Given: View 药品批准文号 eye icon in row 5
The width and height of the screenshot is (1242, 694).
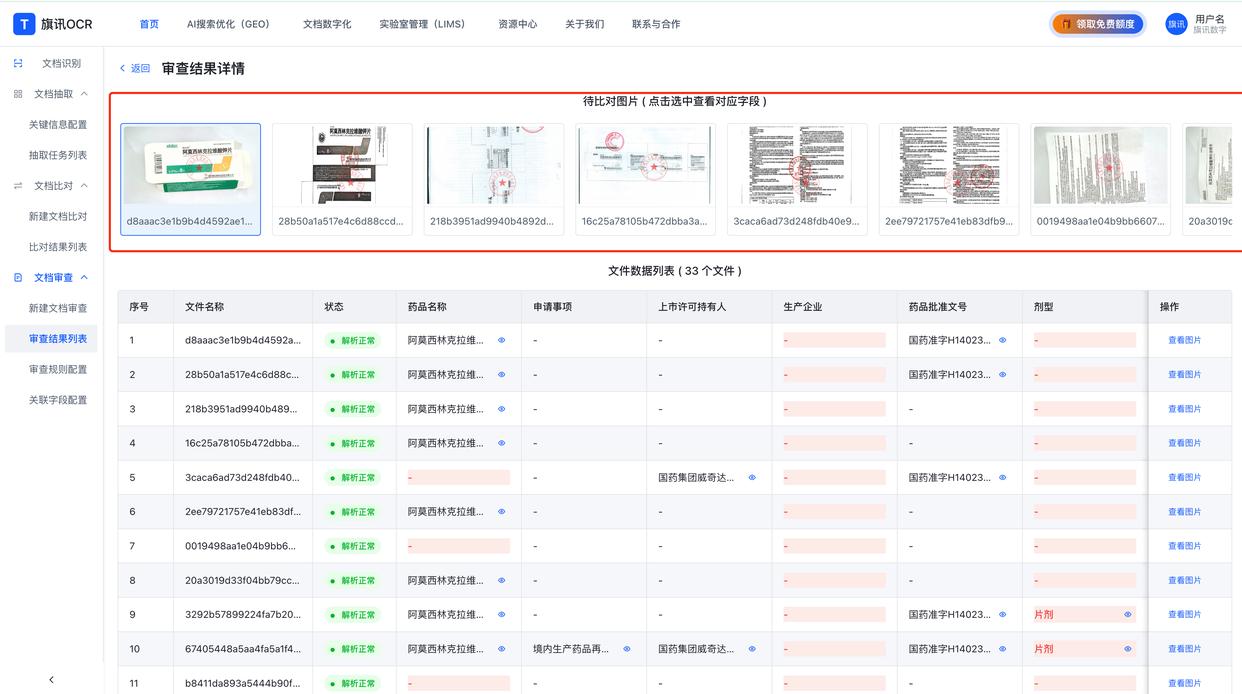Looking at the screenshot, I should (x=1002, y=477).
